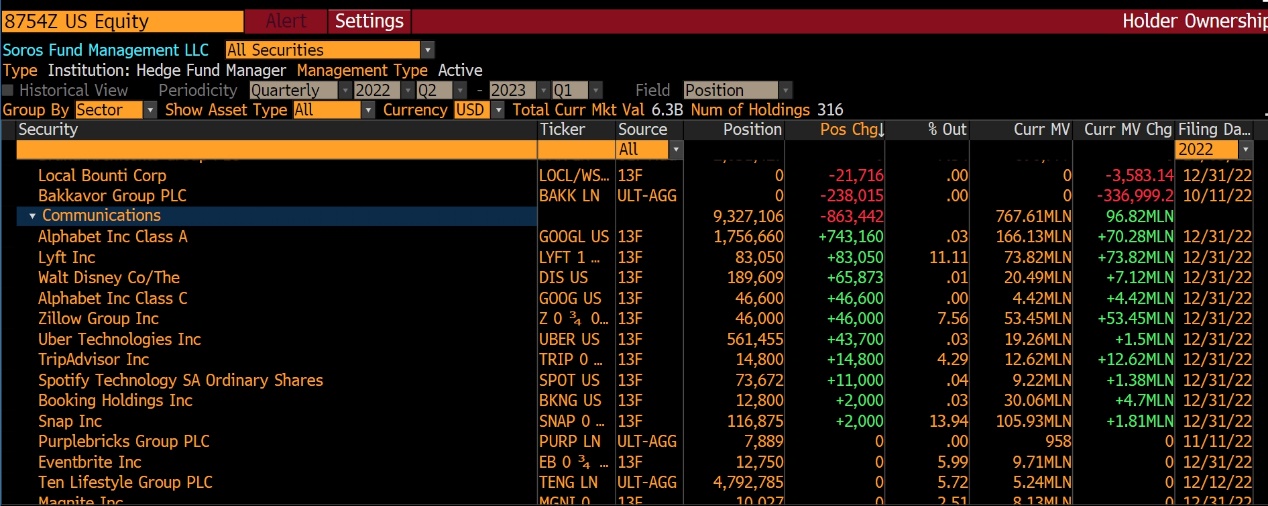
Task: Select the Alphabet Inc Class C row
Action: (634, 298)
